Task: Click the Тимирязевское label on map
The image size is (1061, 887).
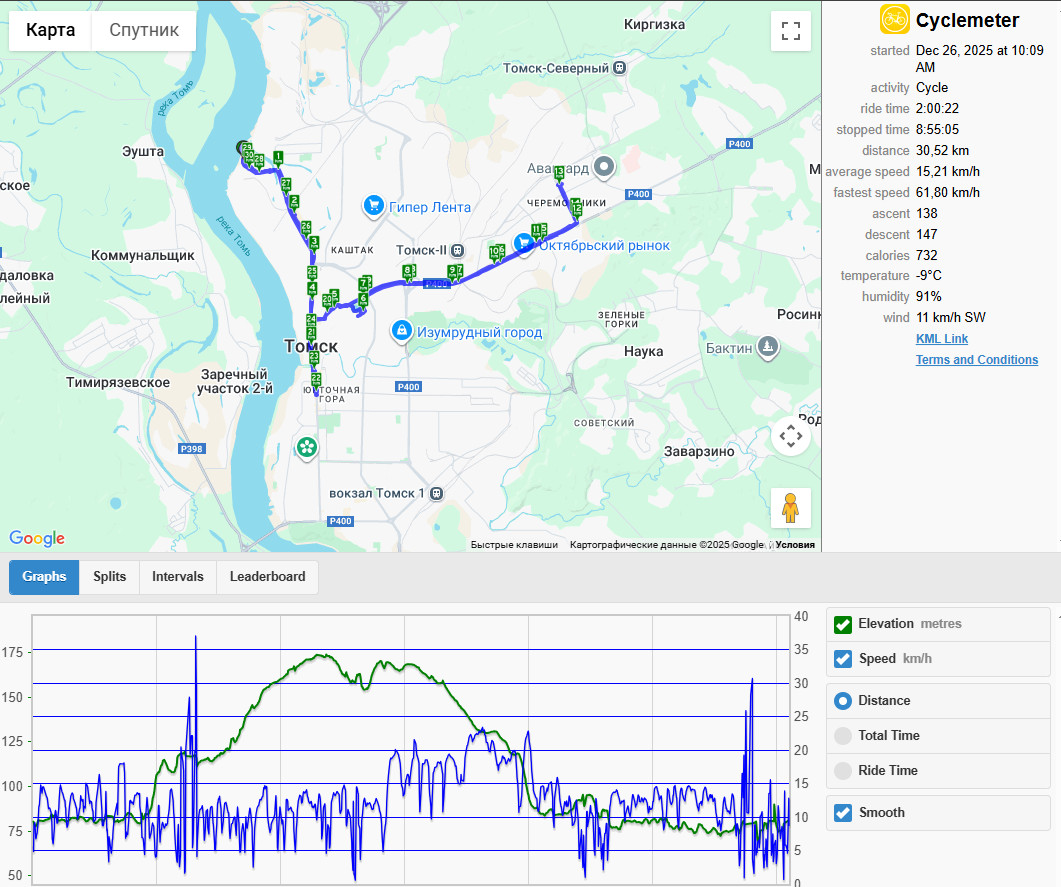Action: click(118, 382)
